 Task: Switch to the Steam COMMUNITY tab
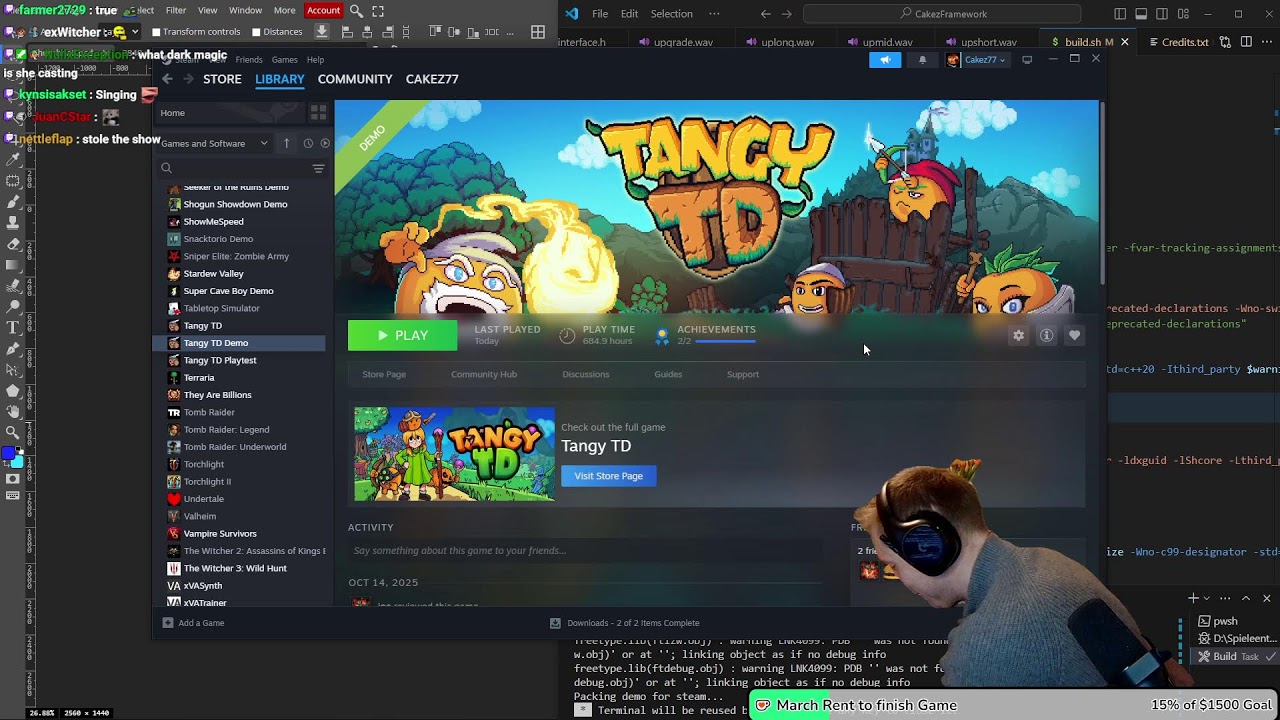point(355,79)
